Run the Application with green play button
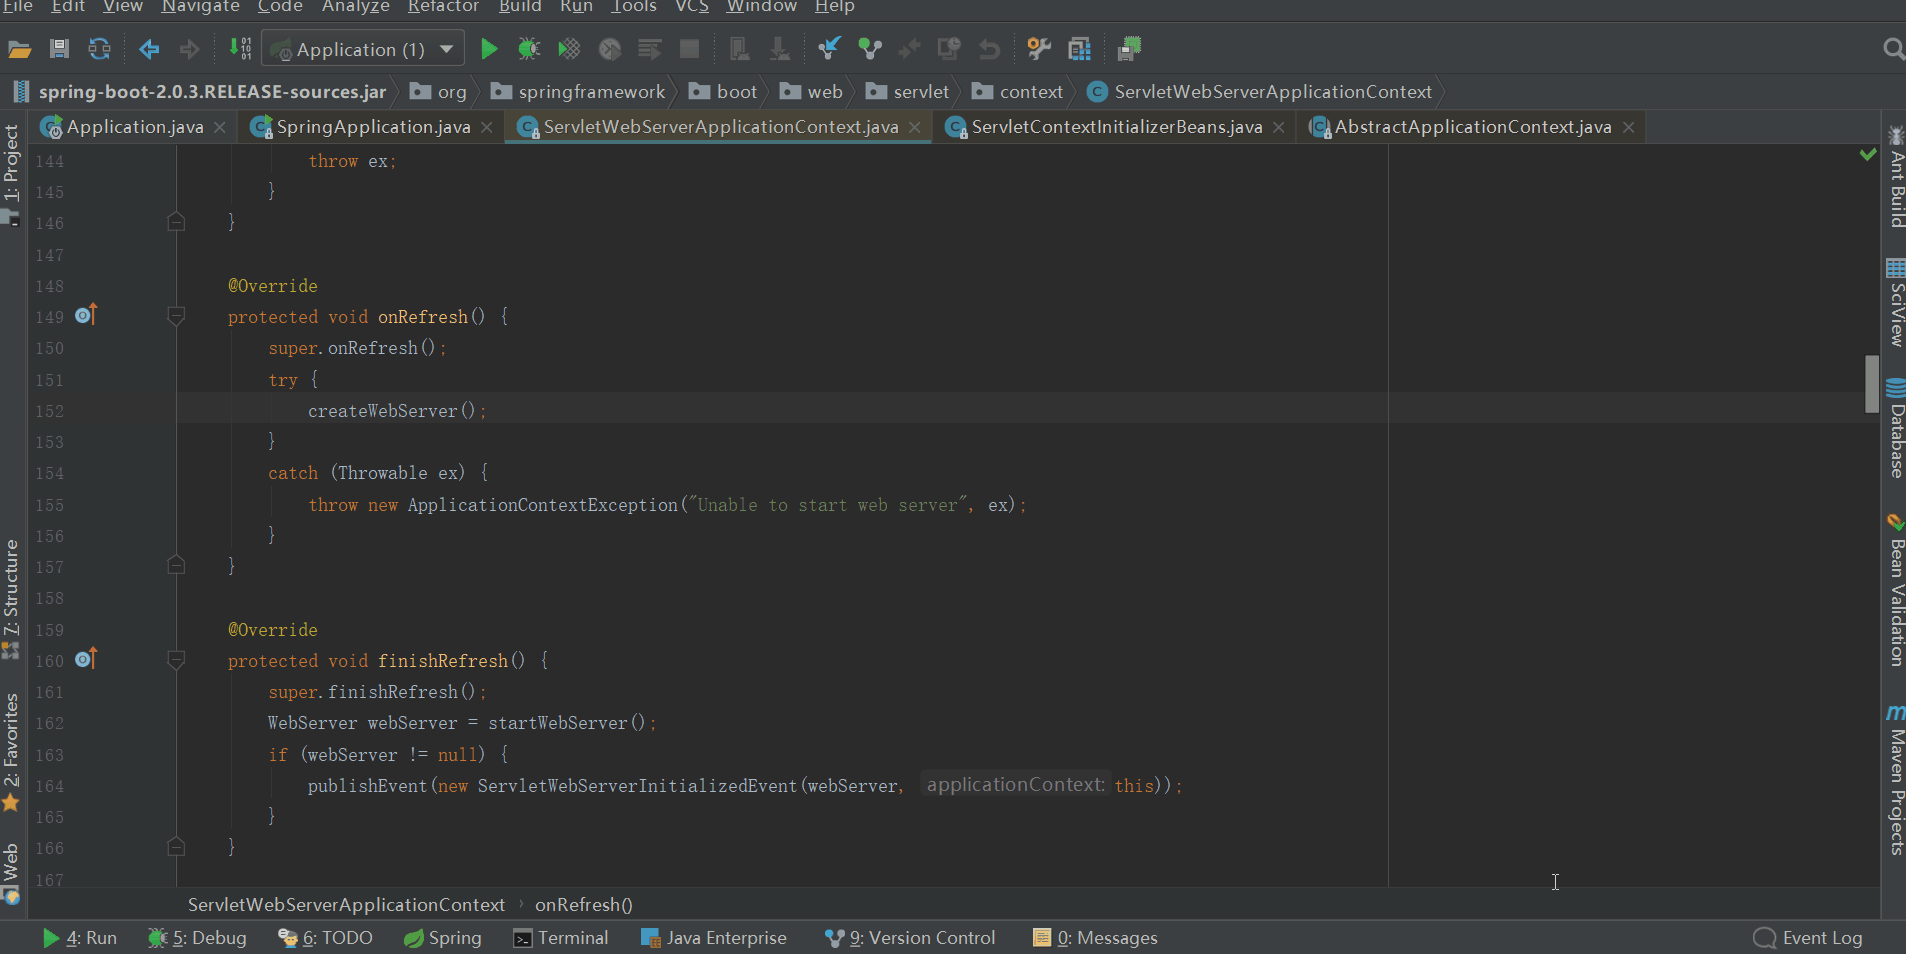The height and width of the screenshot is (954, 1906). pos(489,49)
